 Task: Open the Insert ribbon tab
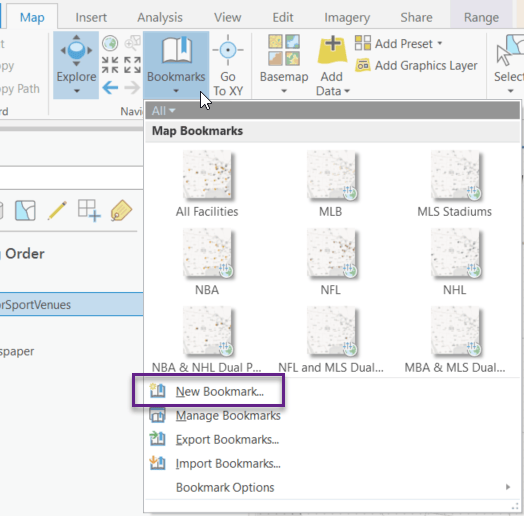coord(91,17)
